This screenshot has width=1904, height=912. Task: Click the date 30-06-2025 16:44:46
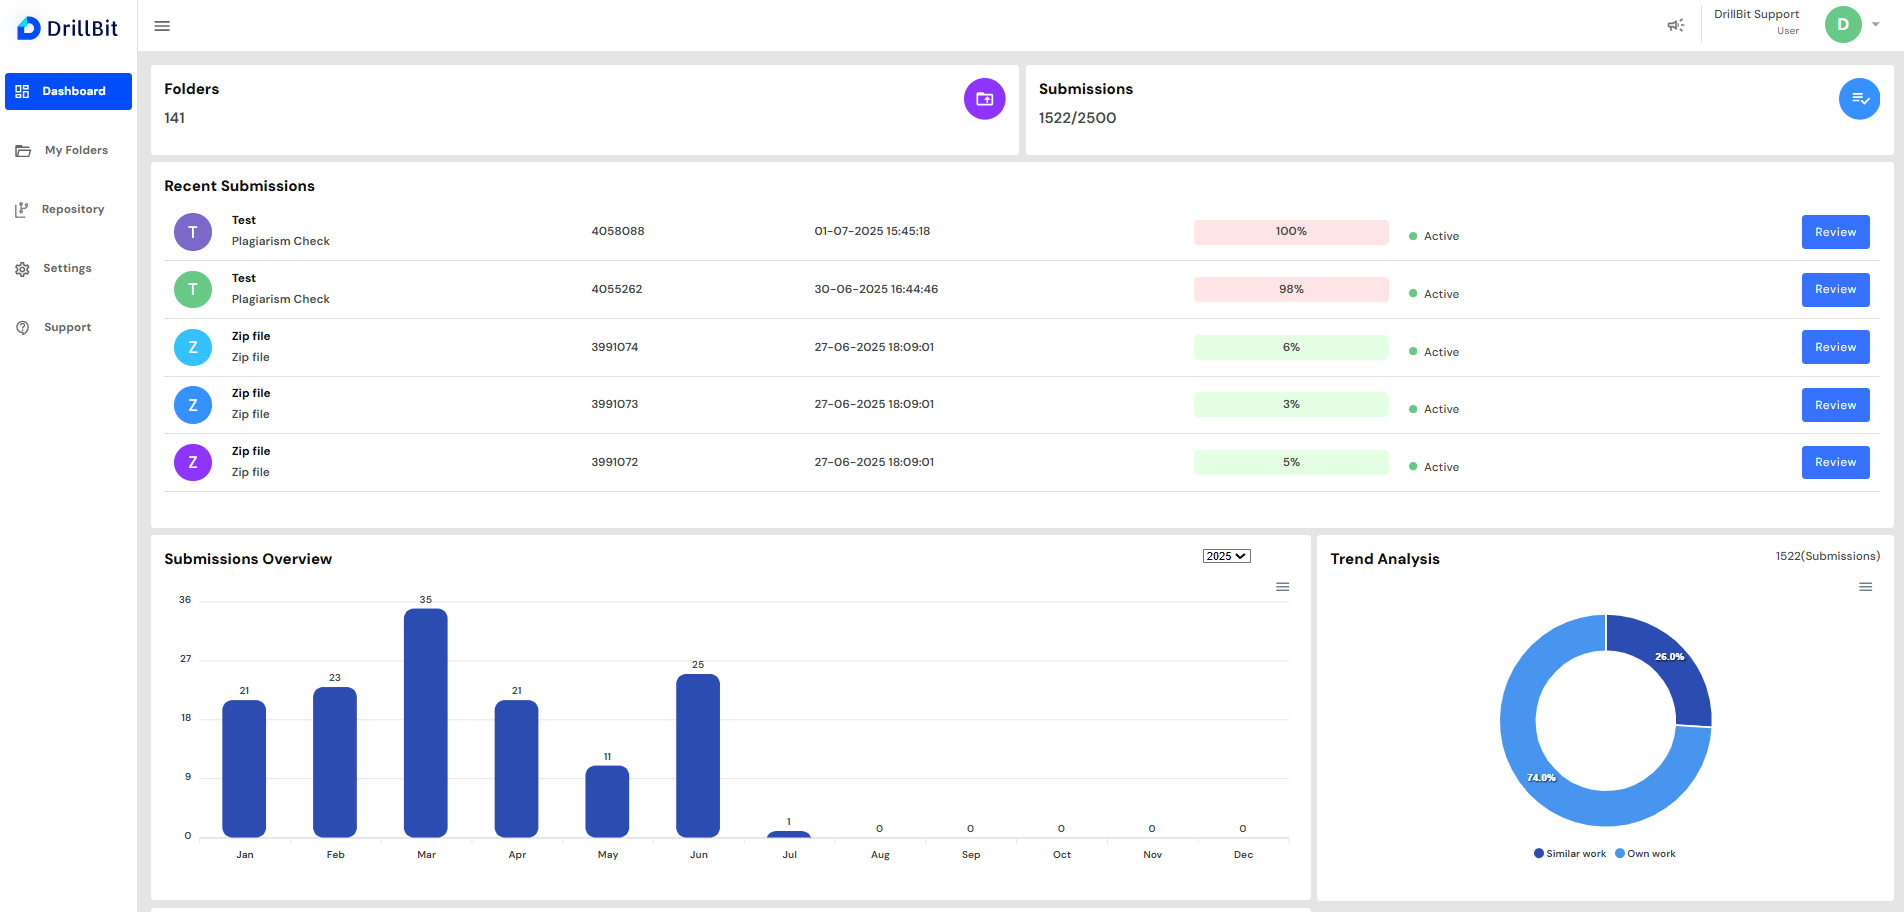pyautogui.click(x=876, y=289)
